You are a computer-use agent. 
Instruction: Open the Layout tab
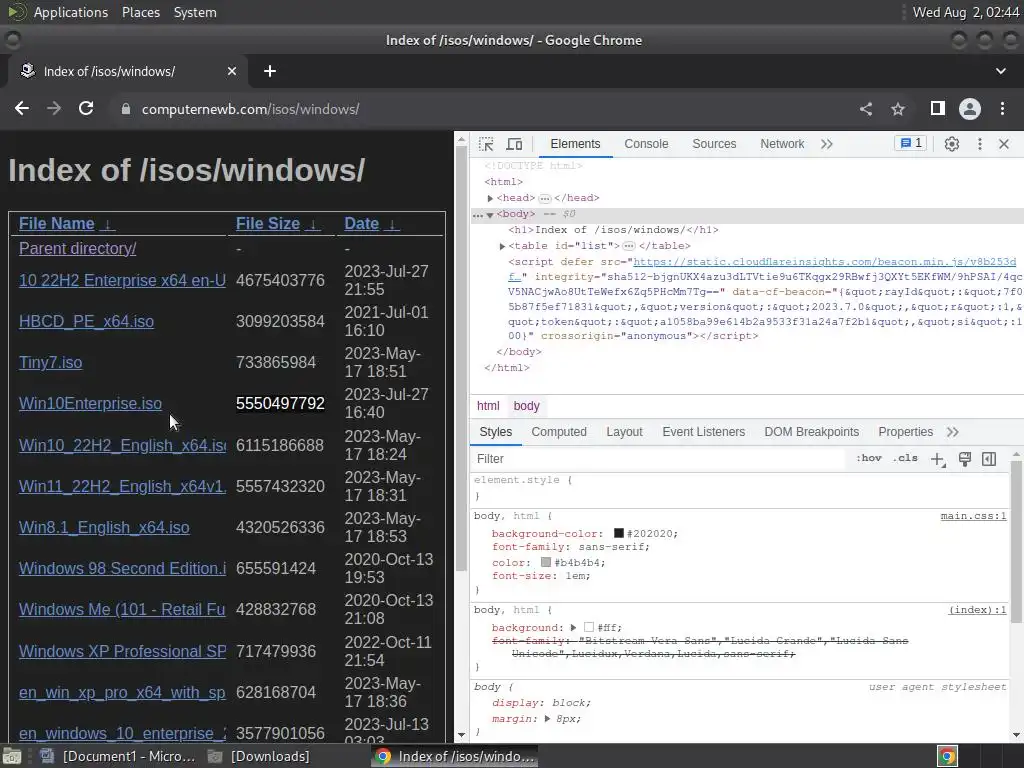point(624,432)
